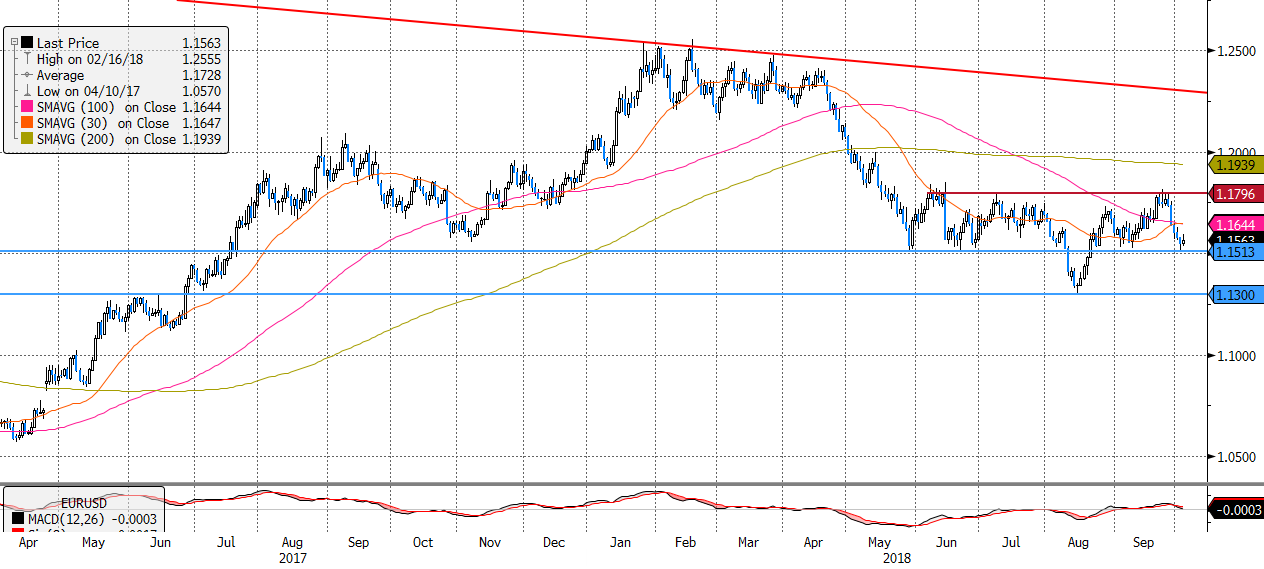Collapse the Last Price legend tree
Image resolution: width=1264 pixels, height=569 pixels.
click(x=15, y=43)
